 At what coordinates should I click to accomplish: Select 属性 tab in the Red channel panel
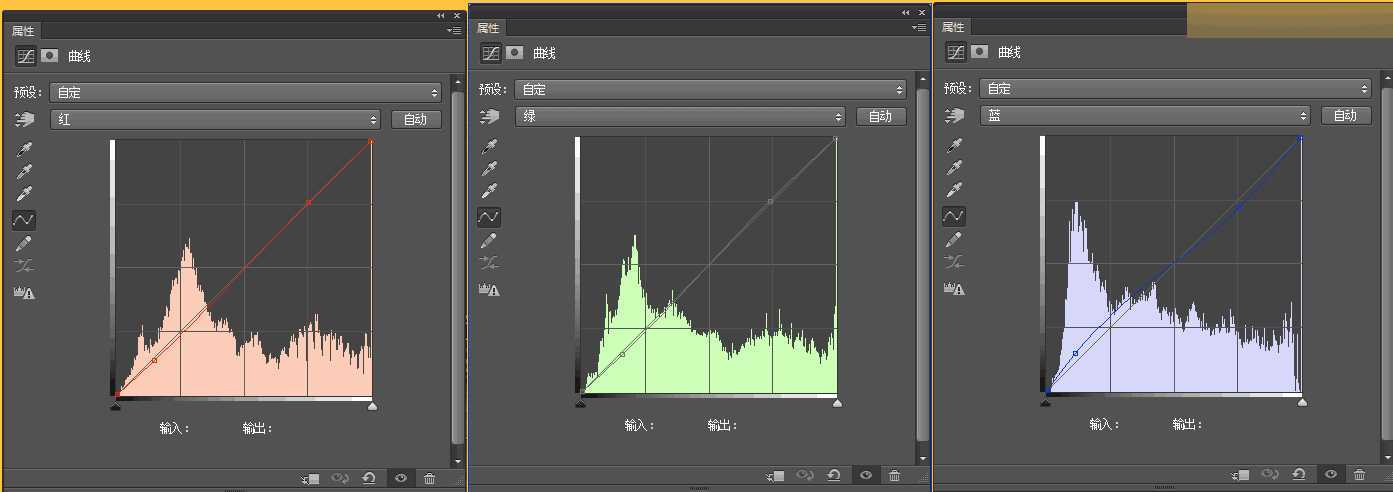[x=23, y=31]
